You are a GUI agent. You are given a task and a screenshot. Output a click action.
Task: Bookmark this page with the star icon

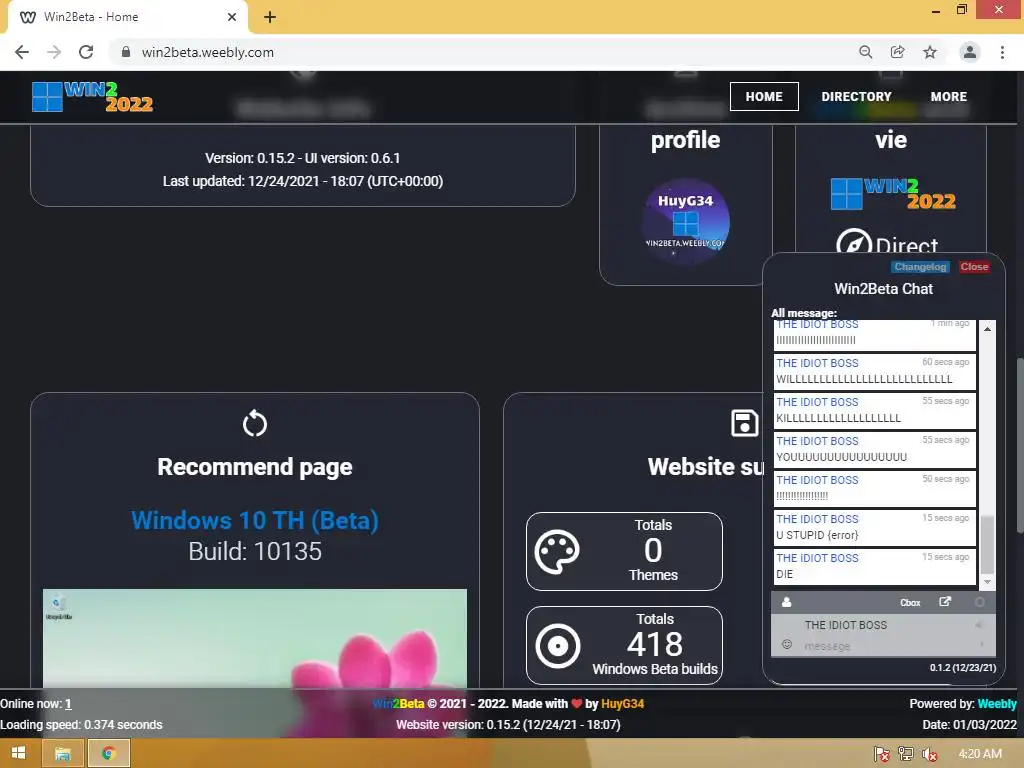pos(930,52)
